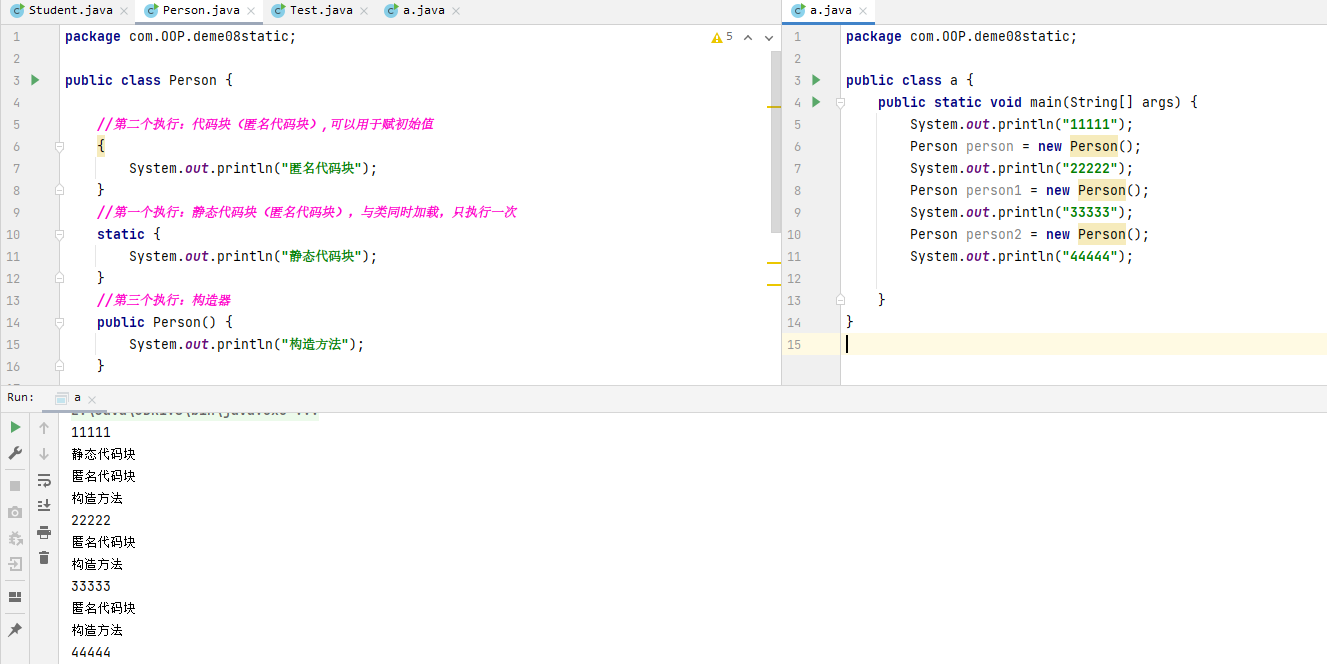Jump to previous highlighted problem chevron

click(748, 37)
